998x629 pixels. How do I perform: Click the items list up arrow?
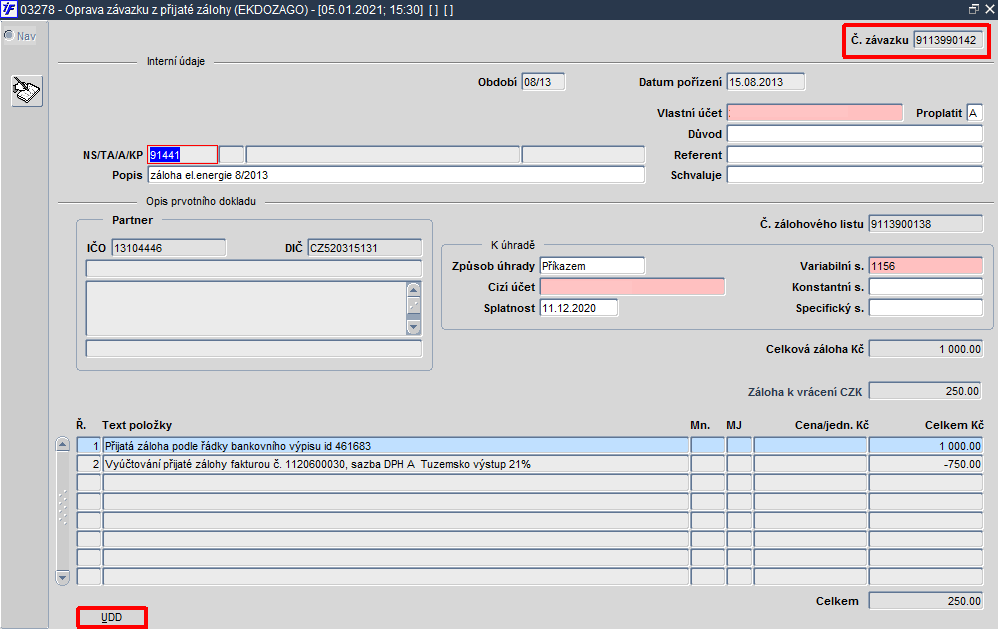tap(62, 444)
